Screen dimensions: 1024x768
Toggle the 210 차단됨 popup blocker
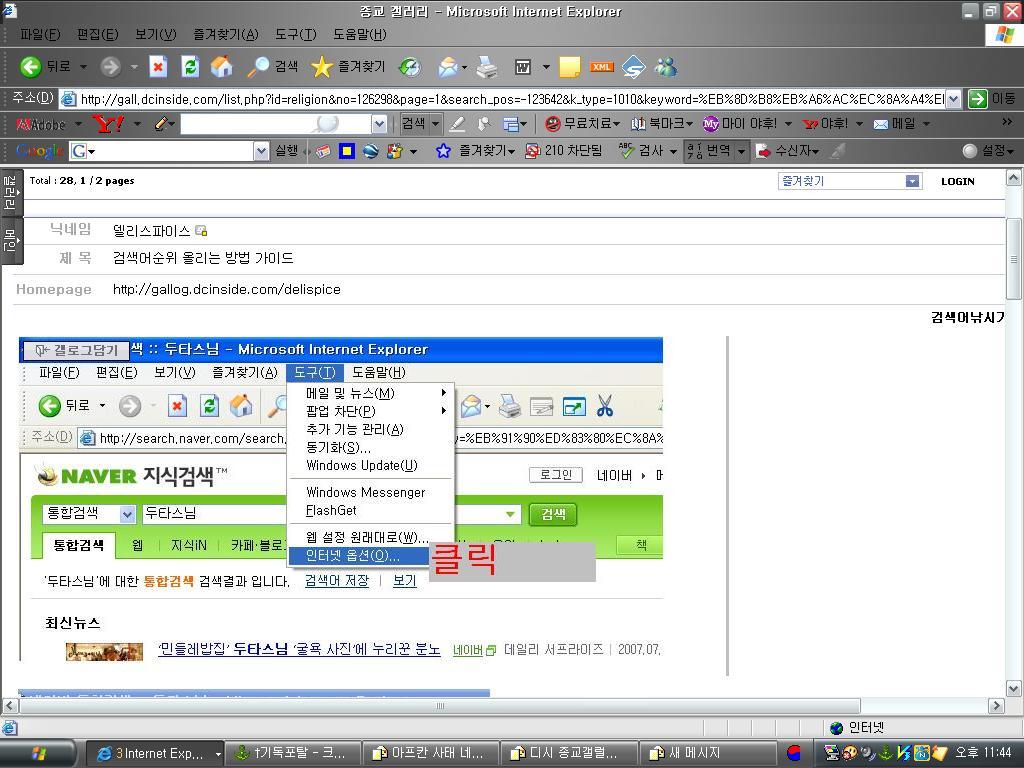pyautogui.click(x=564, y=151)
